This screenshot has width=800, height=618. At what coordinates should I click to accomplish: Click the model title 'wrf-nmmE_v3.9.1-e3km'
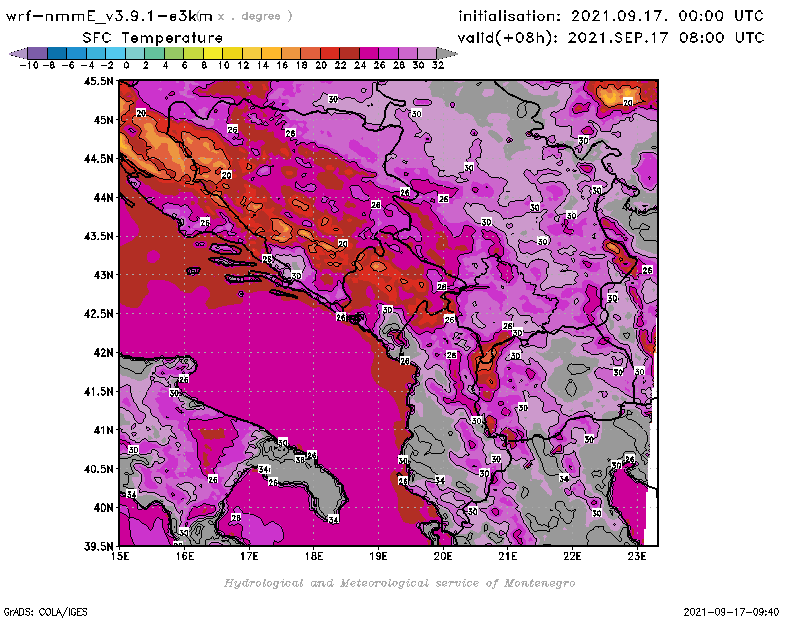click(109, 16)
